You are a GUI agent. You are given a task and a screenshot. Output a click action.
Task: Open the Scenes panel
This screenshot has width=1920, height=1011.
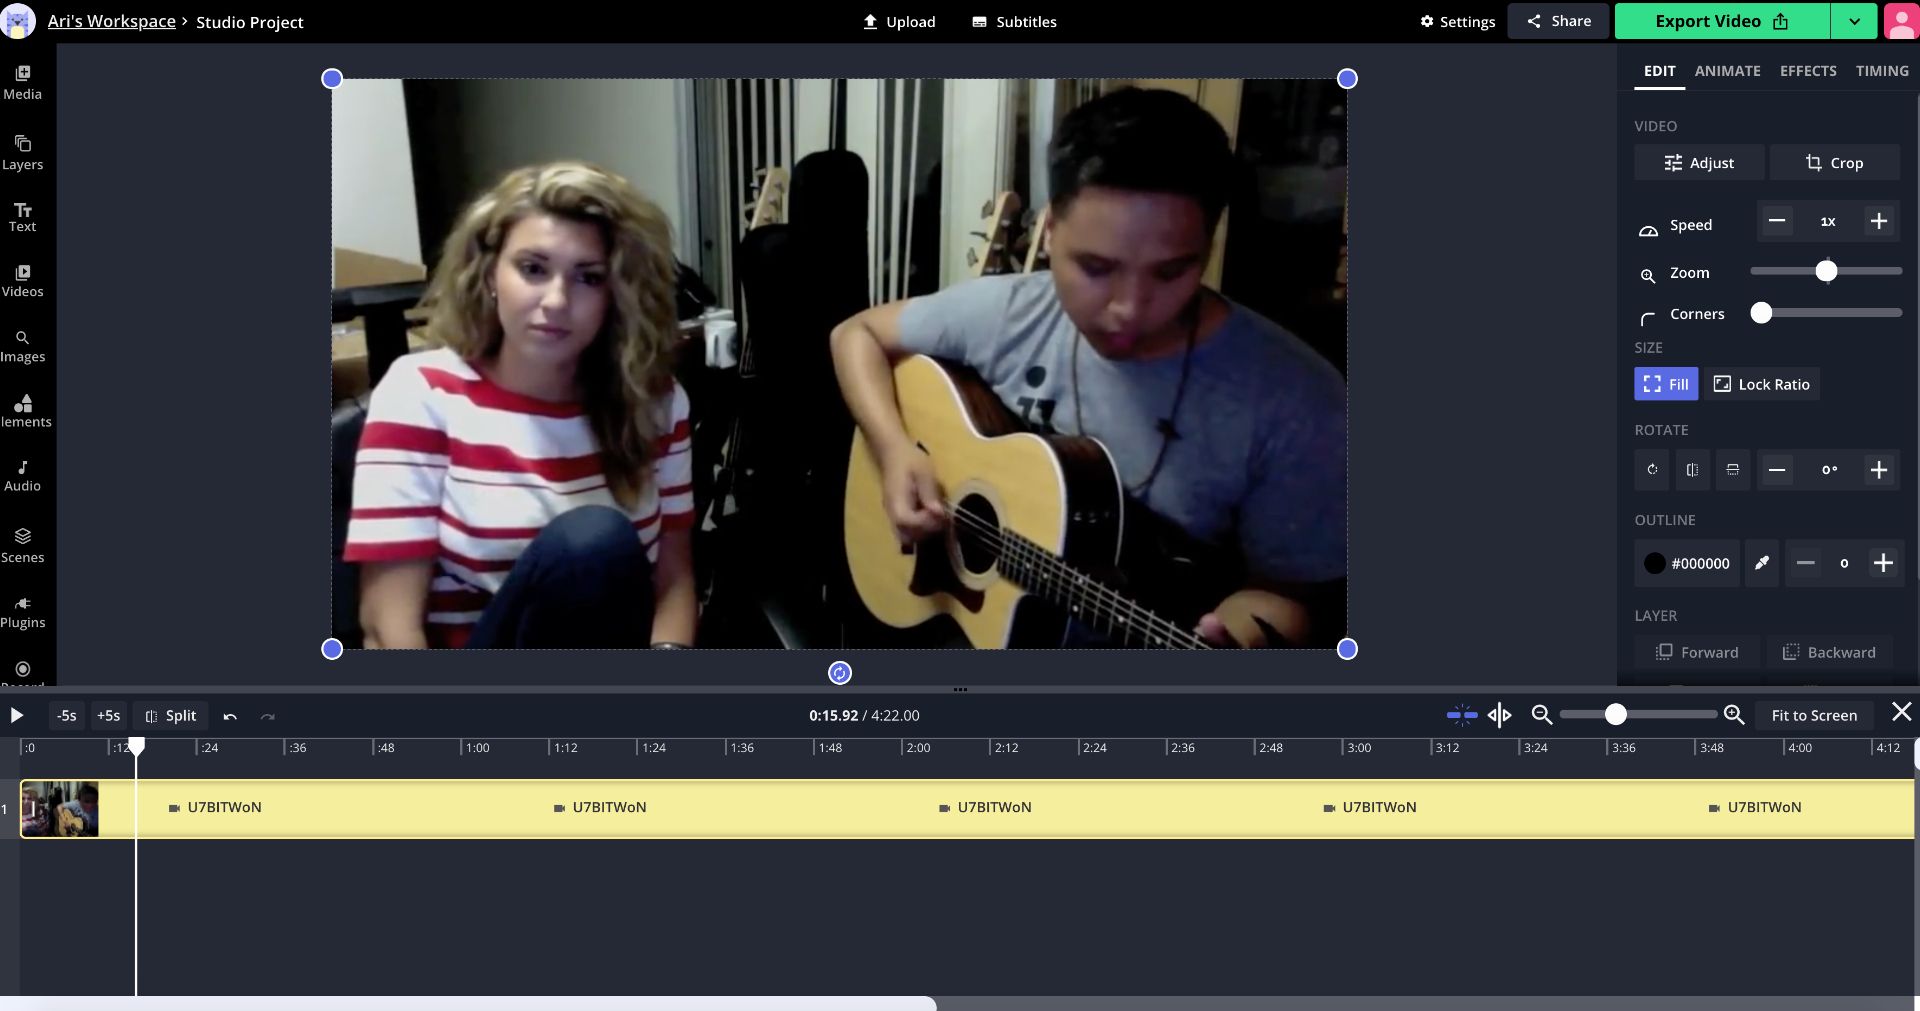click(x=22, y=545)
